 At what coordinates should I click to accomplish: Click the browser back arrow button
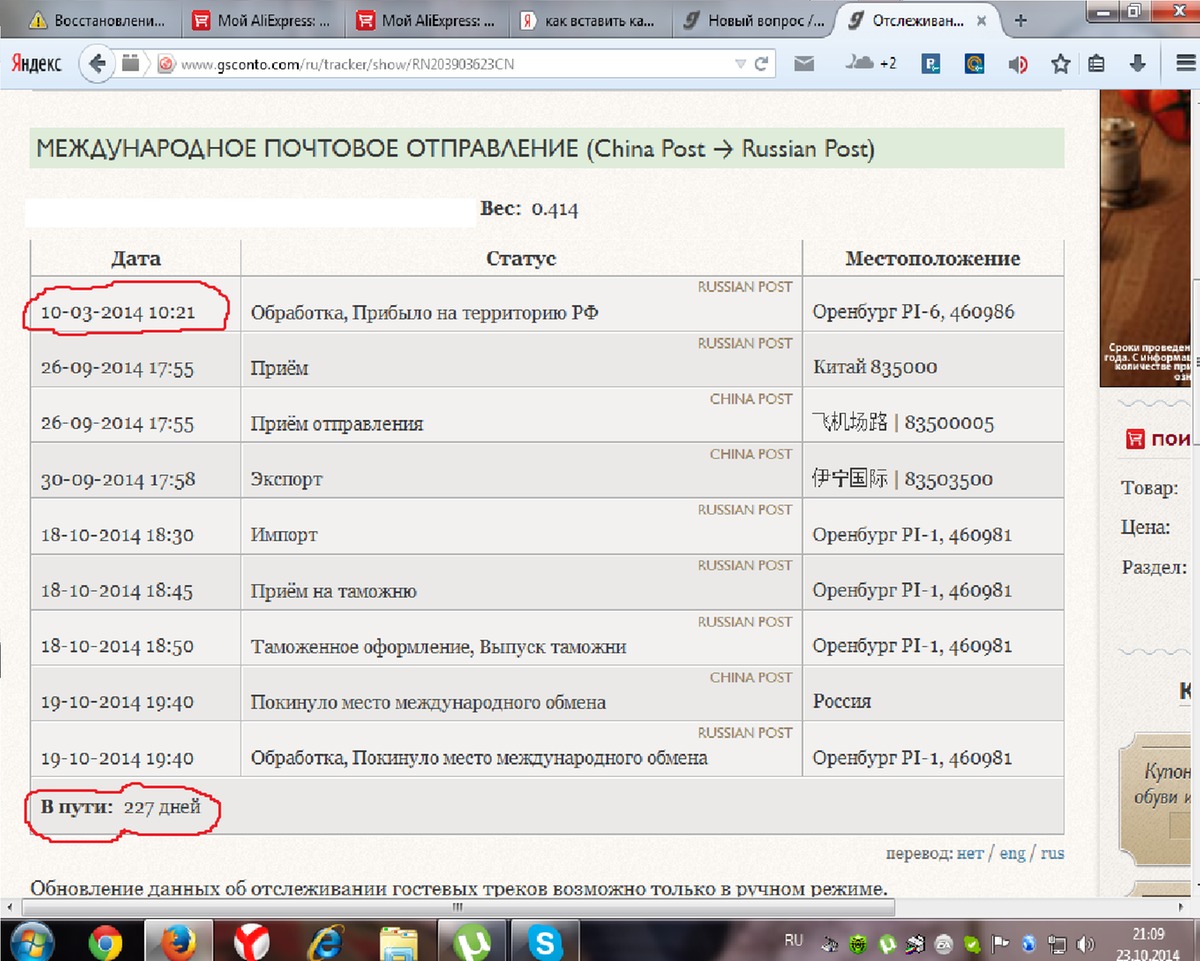pyautogui.click(x=98, y=64)
